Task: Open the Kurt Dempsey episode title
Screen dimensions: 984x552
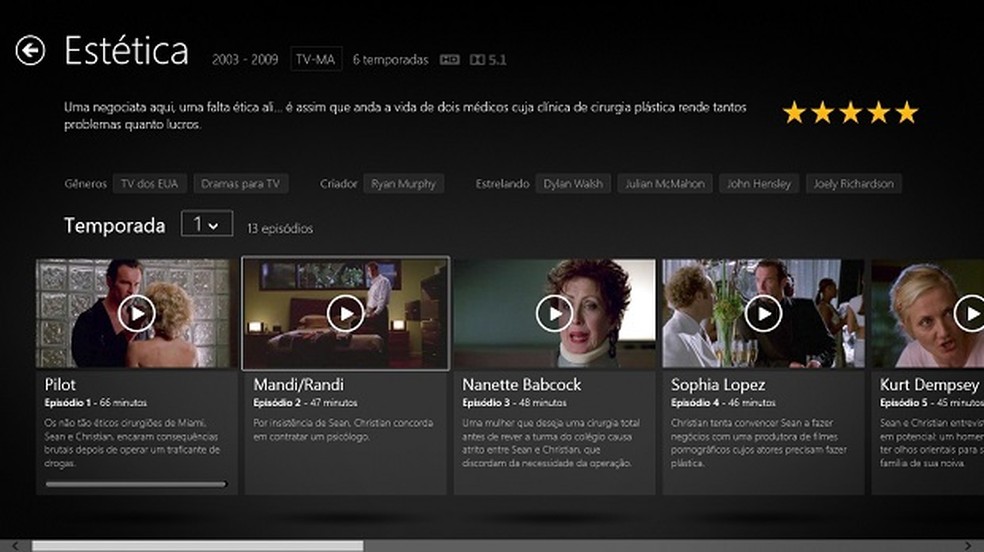Action: click(x=929, y=385)
